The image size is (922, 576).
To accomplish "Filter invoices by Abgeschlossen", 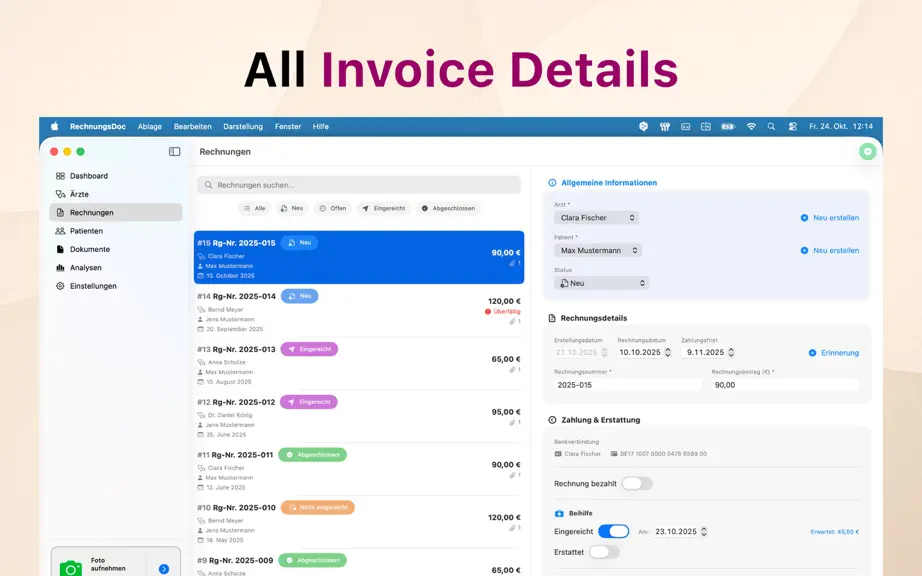I will 448,208.
